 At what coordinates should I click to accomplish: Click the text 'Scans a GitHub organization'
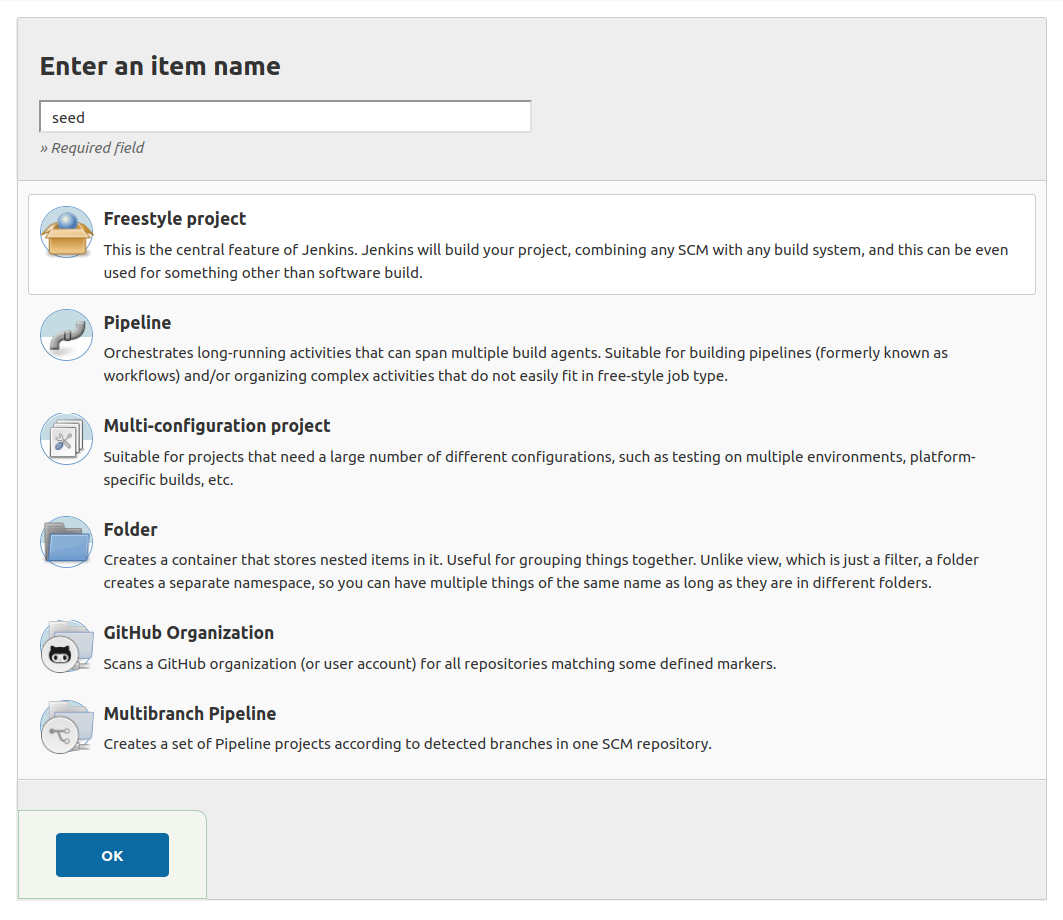click(440, 664)
